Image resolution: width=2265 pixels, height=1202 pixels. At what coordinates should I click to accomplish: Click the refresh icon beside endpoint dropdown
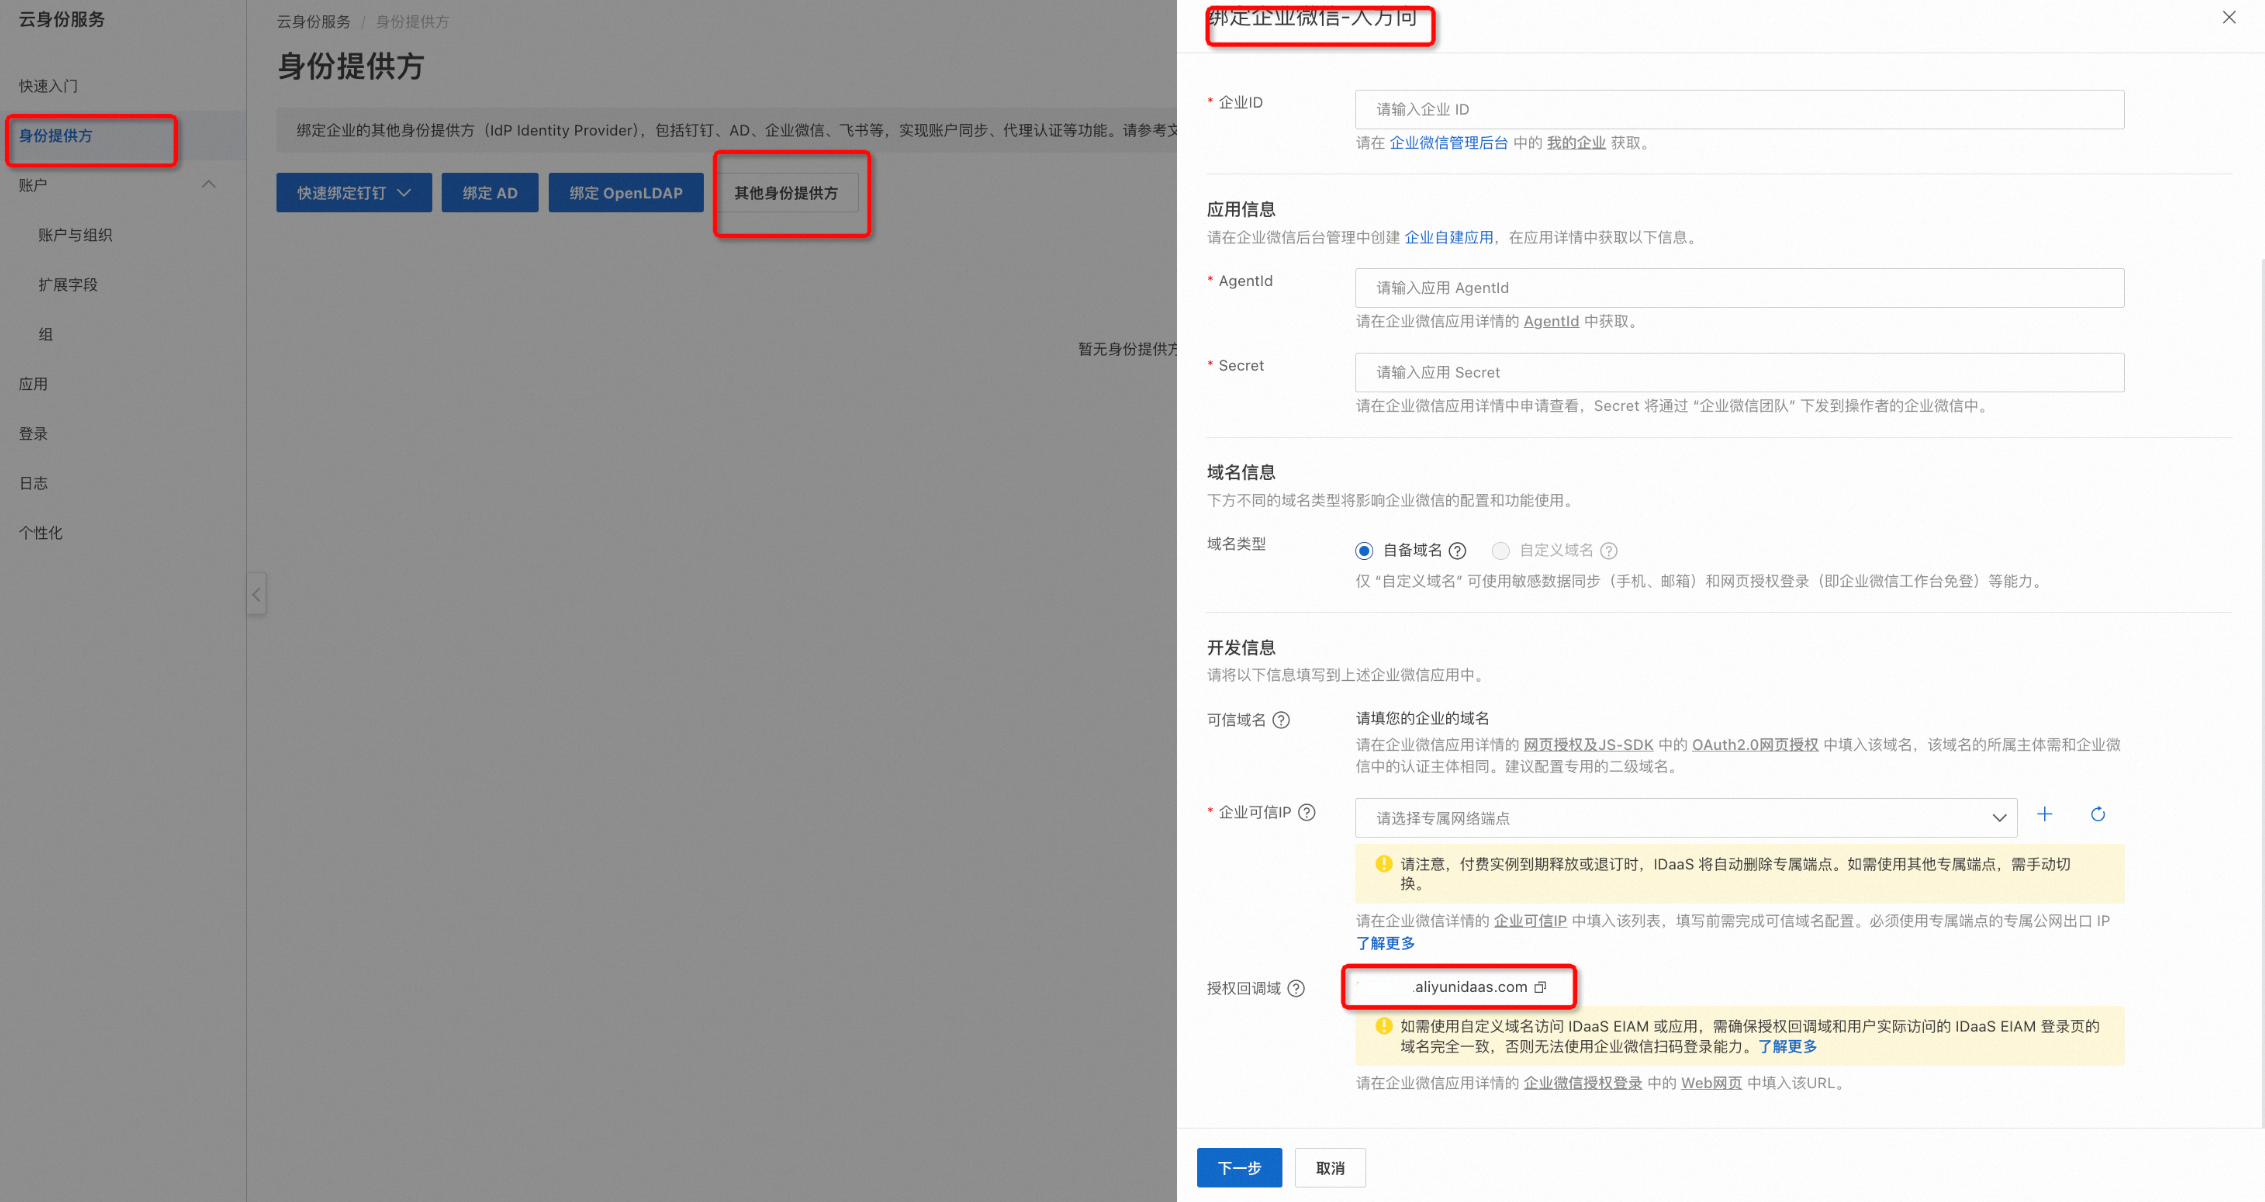pos(2098,815)
